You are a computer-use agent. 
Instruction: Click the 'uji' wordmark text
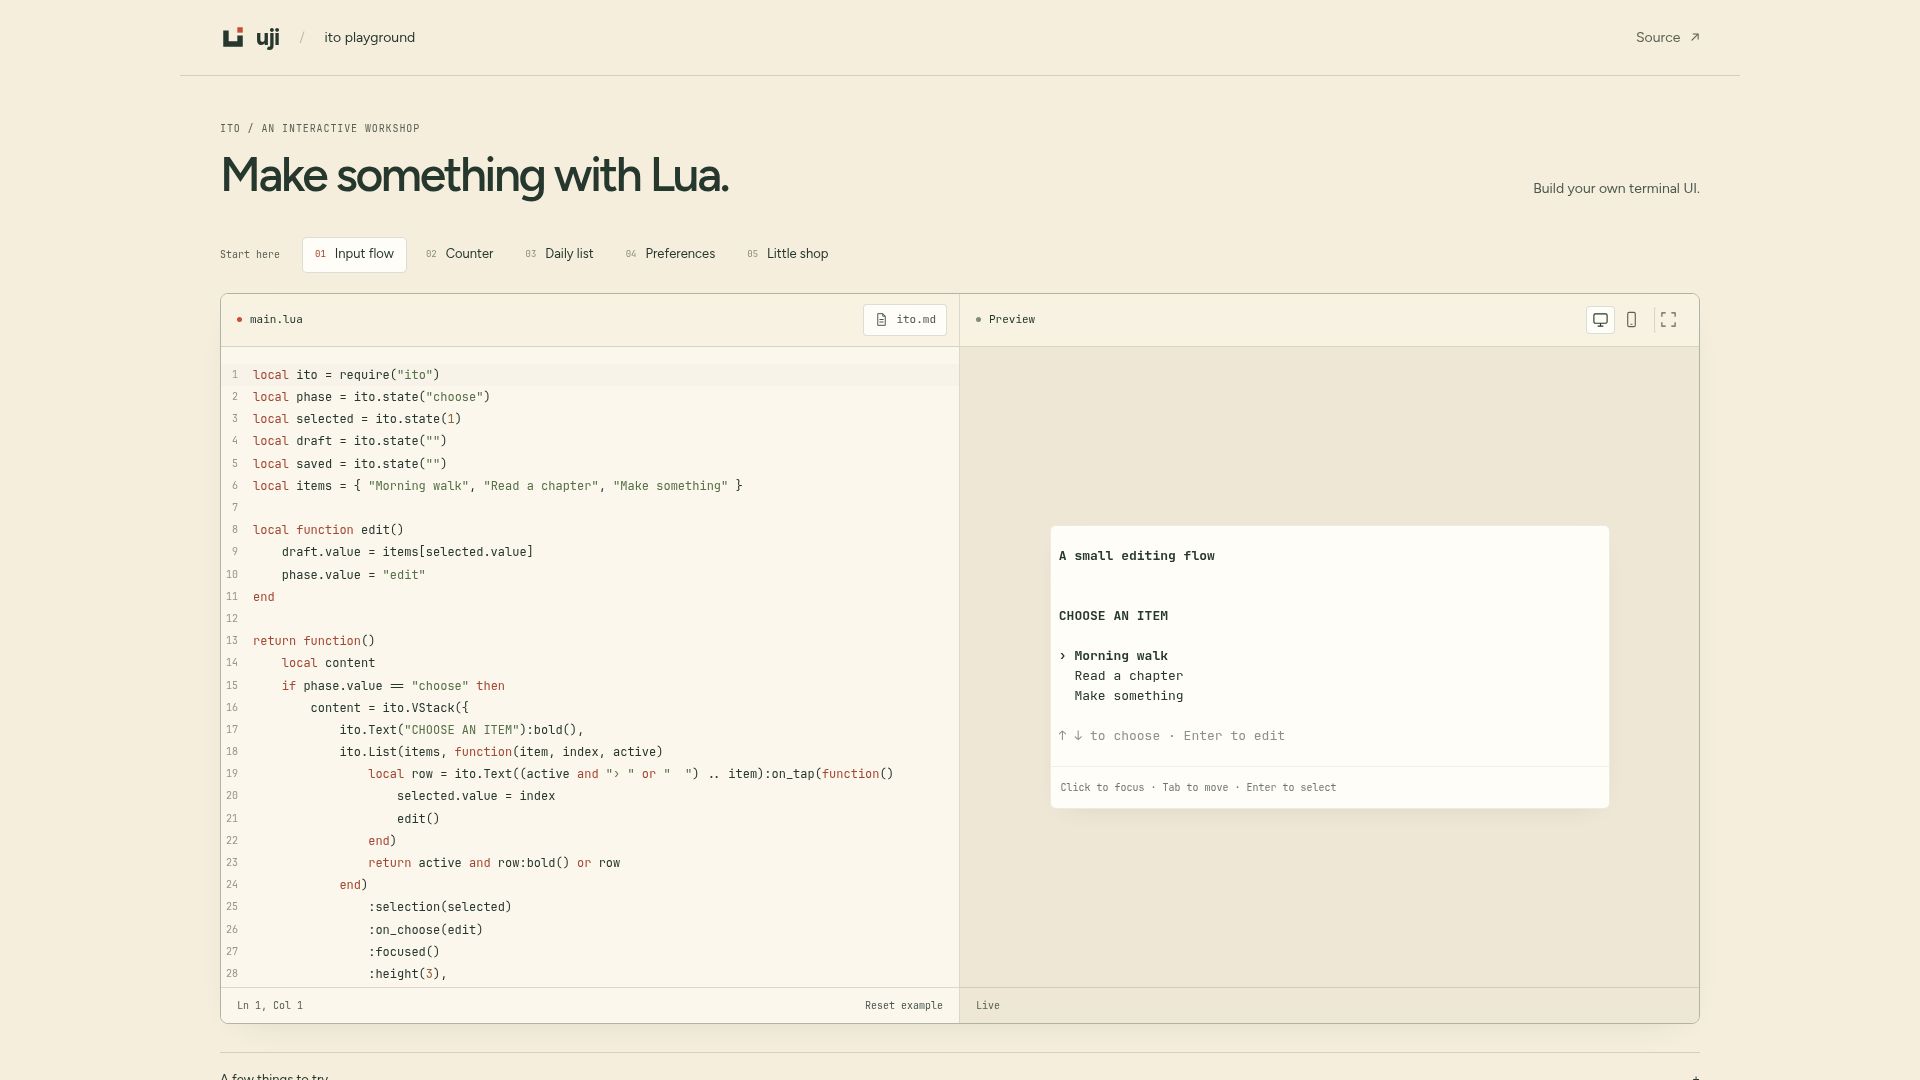tap(268, 38)
